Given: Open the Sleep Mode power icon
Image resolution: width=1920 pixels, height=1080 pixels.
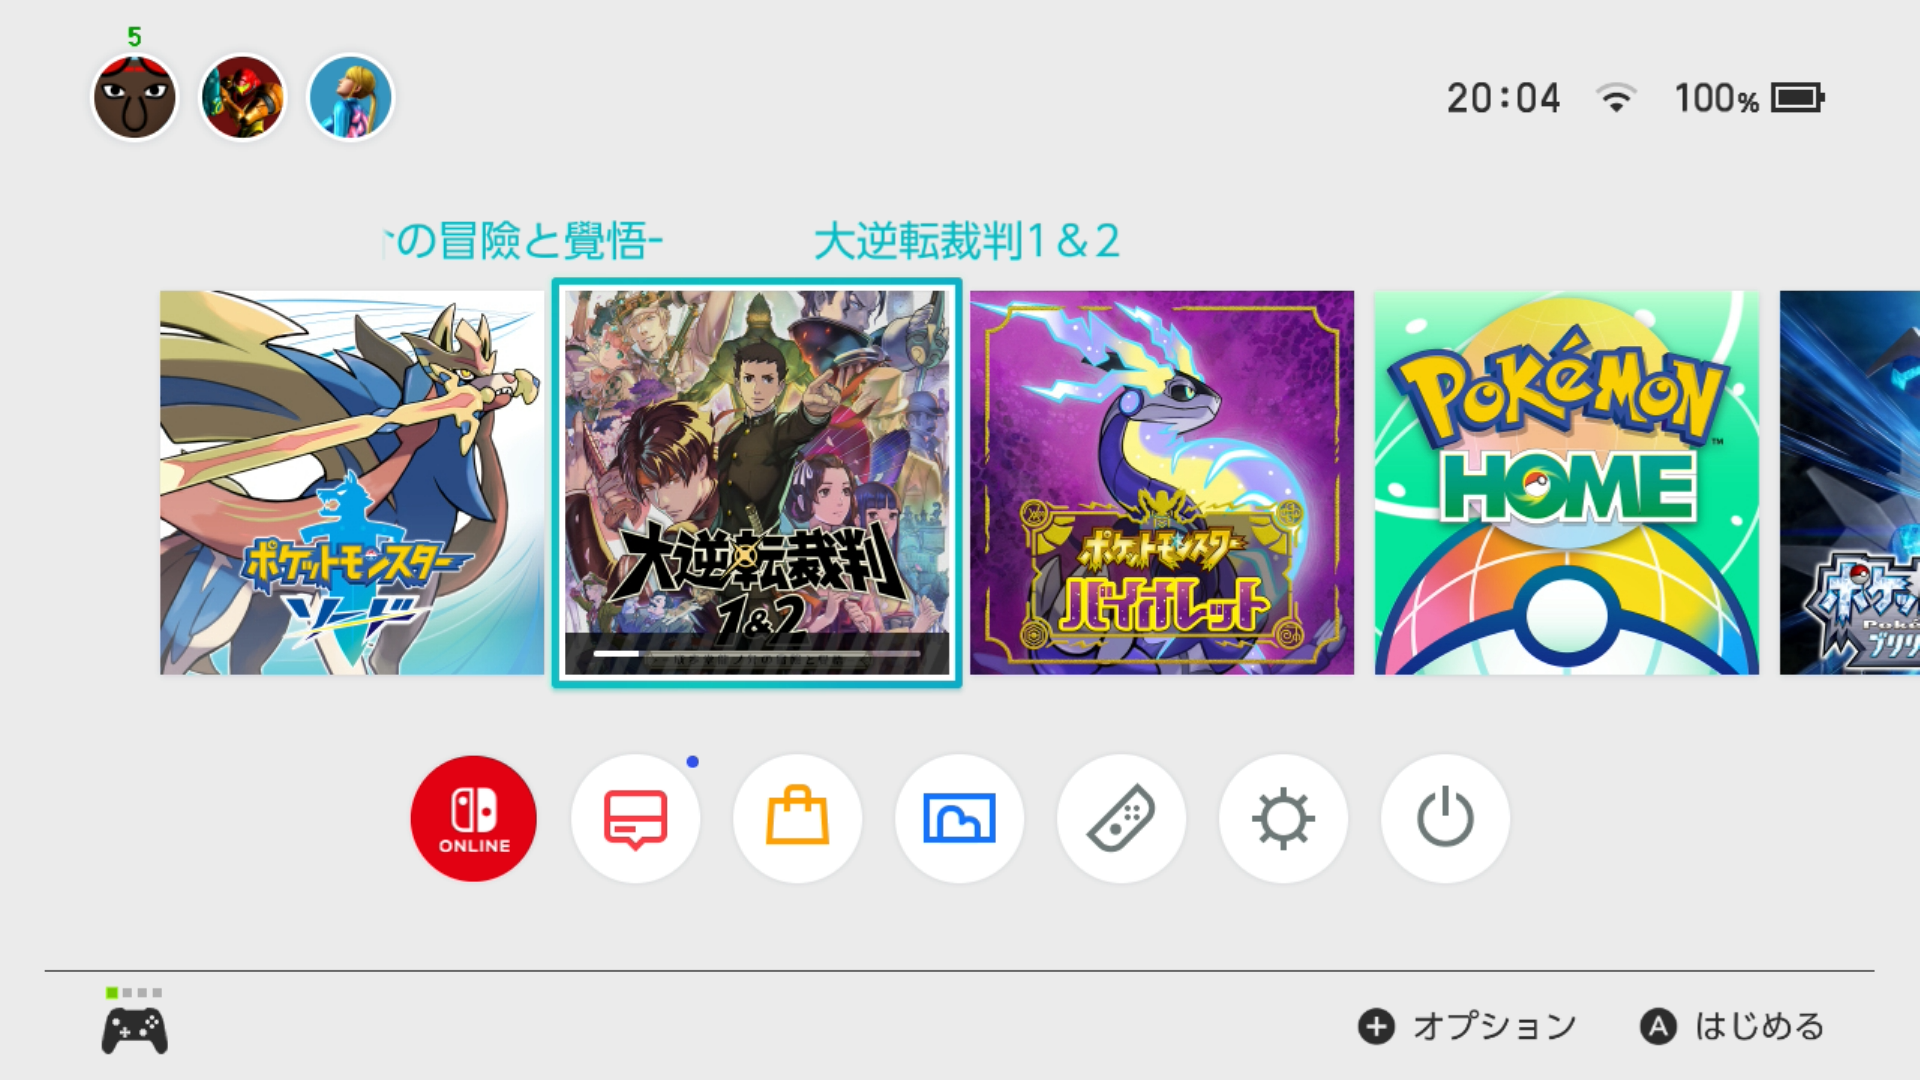Looking at the screenshot, I should pos(1445,819).
